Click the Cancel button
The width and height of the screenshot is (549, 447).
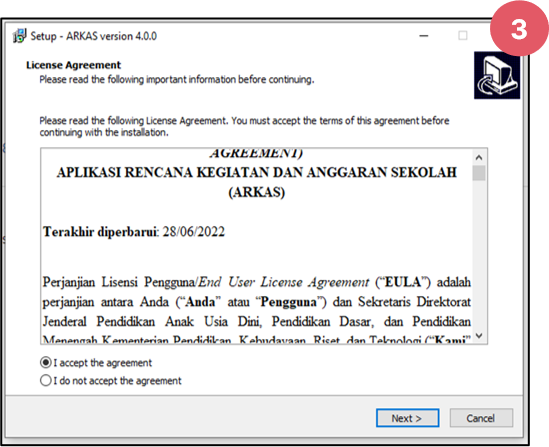click(481, 418)
